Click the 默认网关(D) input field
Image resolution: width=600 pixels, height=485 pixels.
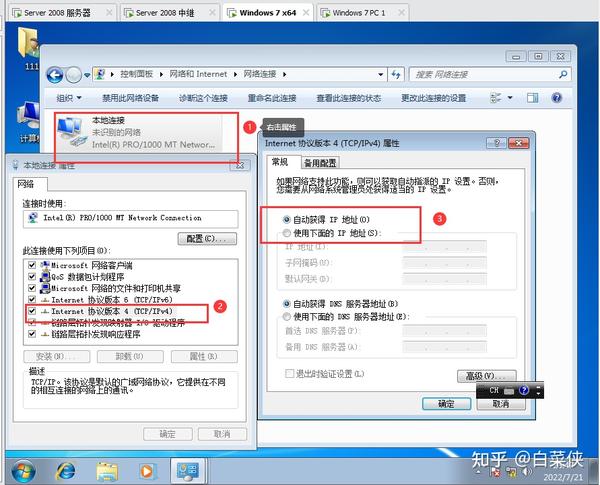(x=444, y=279)
